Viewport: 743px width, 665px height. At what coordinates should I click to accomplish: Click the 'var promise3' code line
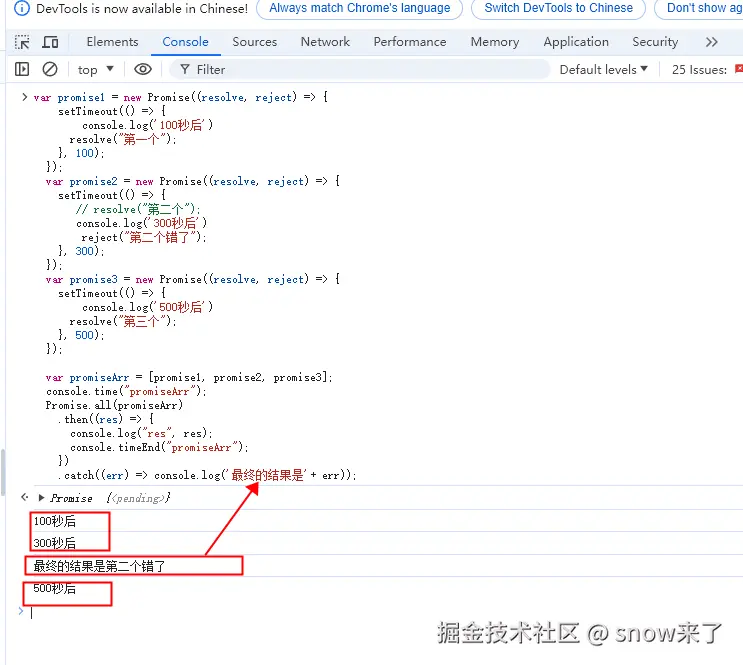tap(192, 279)
